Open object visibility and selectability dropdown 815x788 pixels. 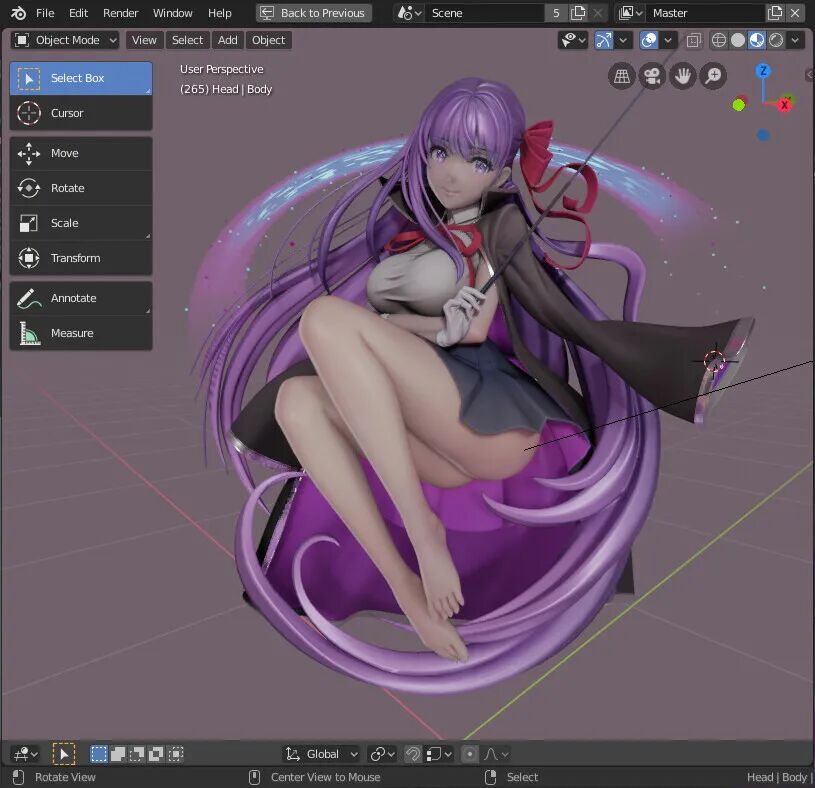tap(573, 40)
